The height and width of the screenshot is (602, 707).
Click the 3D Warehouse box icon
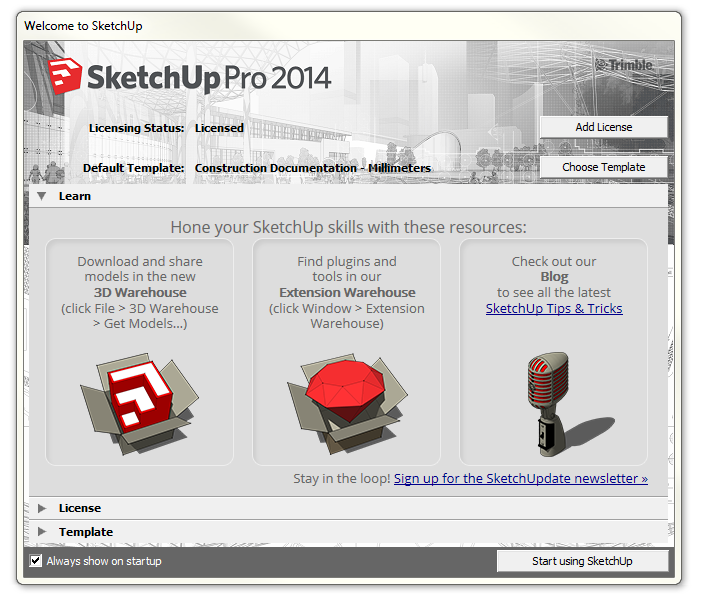[139, 404]
